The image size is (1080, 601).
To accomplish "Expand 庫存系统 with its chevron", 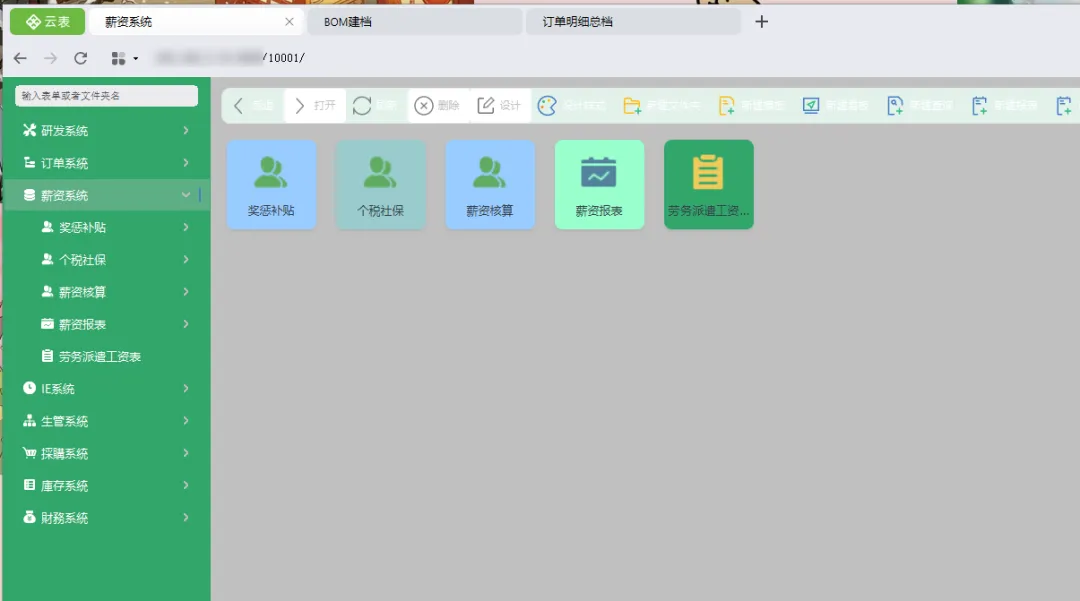I will tap(186, 485).
